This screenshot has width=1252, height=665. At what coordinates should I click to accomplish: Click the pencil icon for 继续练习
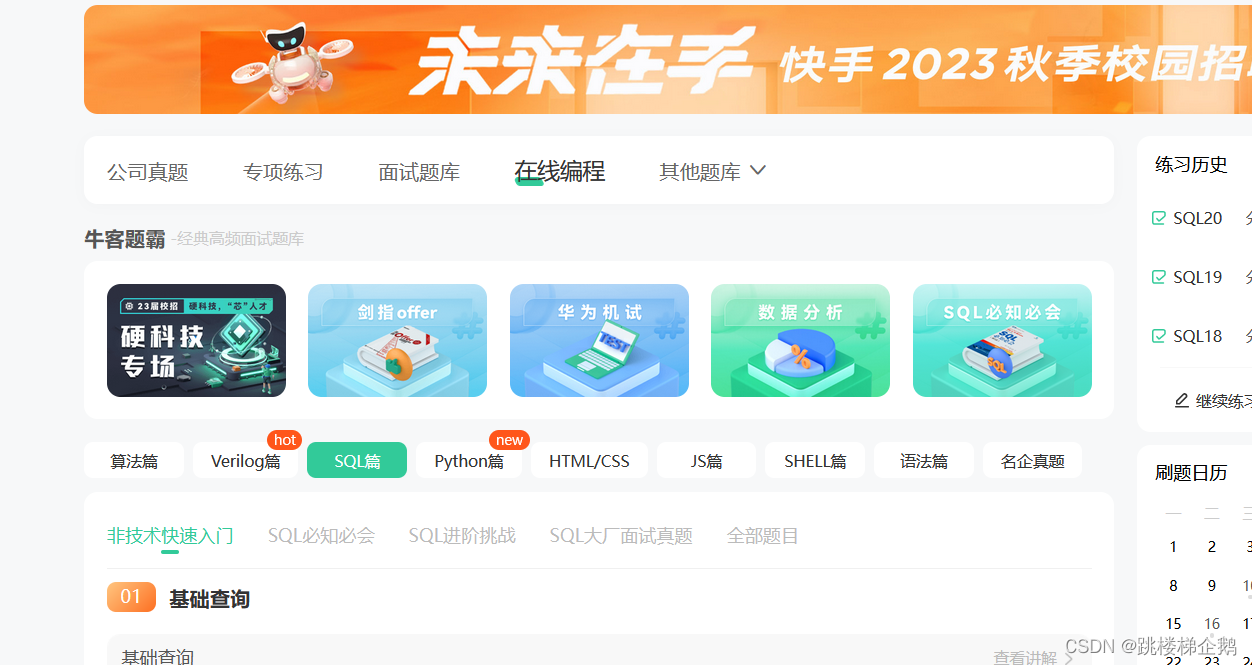(1182, 400)
